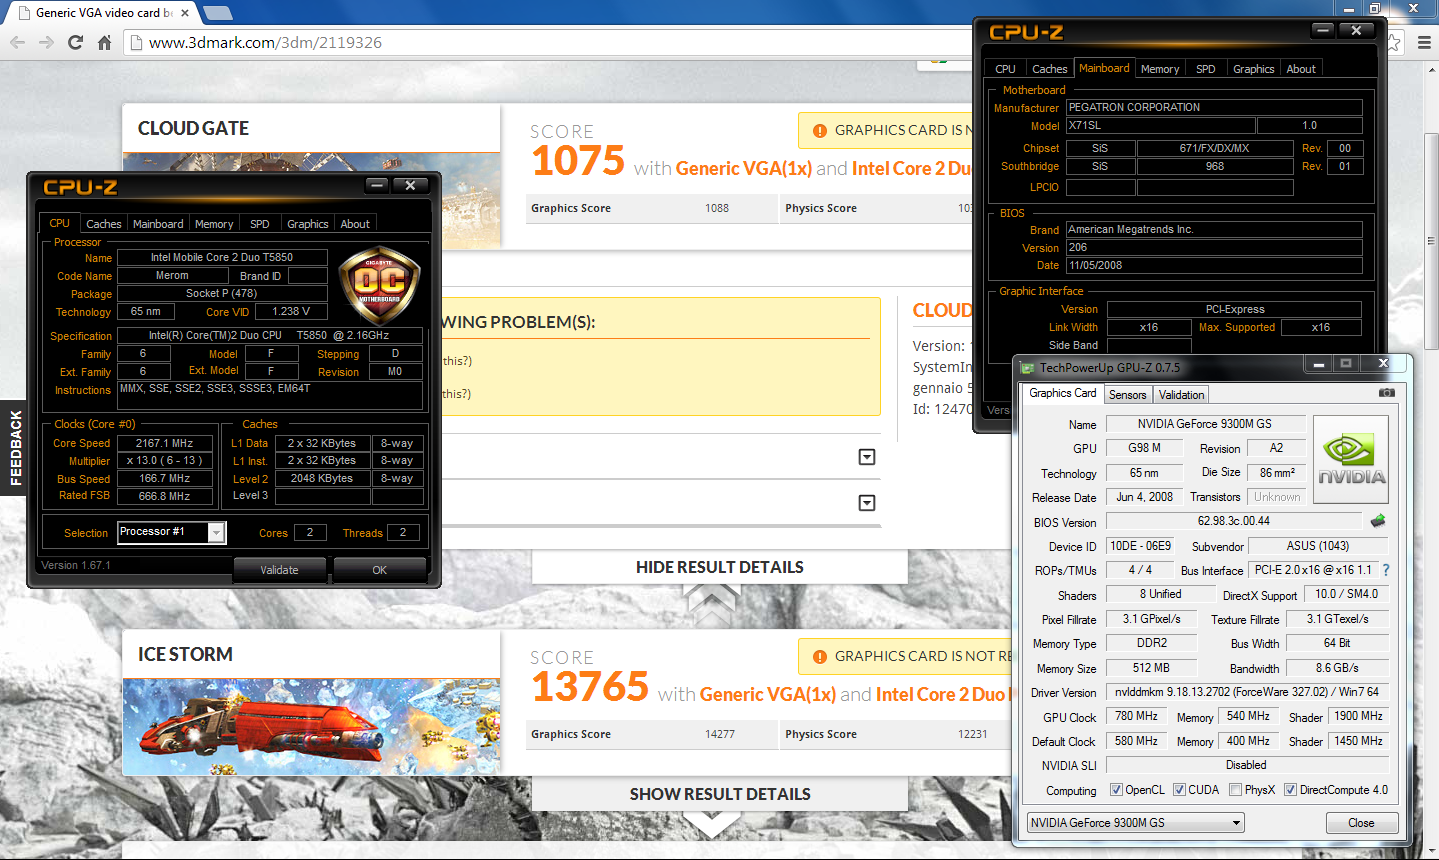Click the Validate button in CPU-Z
The width and height of the screenshot is (1439, 860).
coord(279,570)
